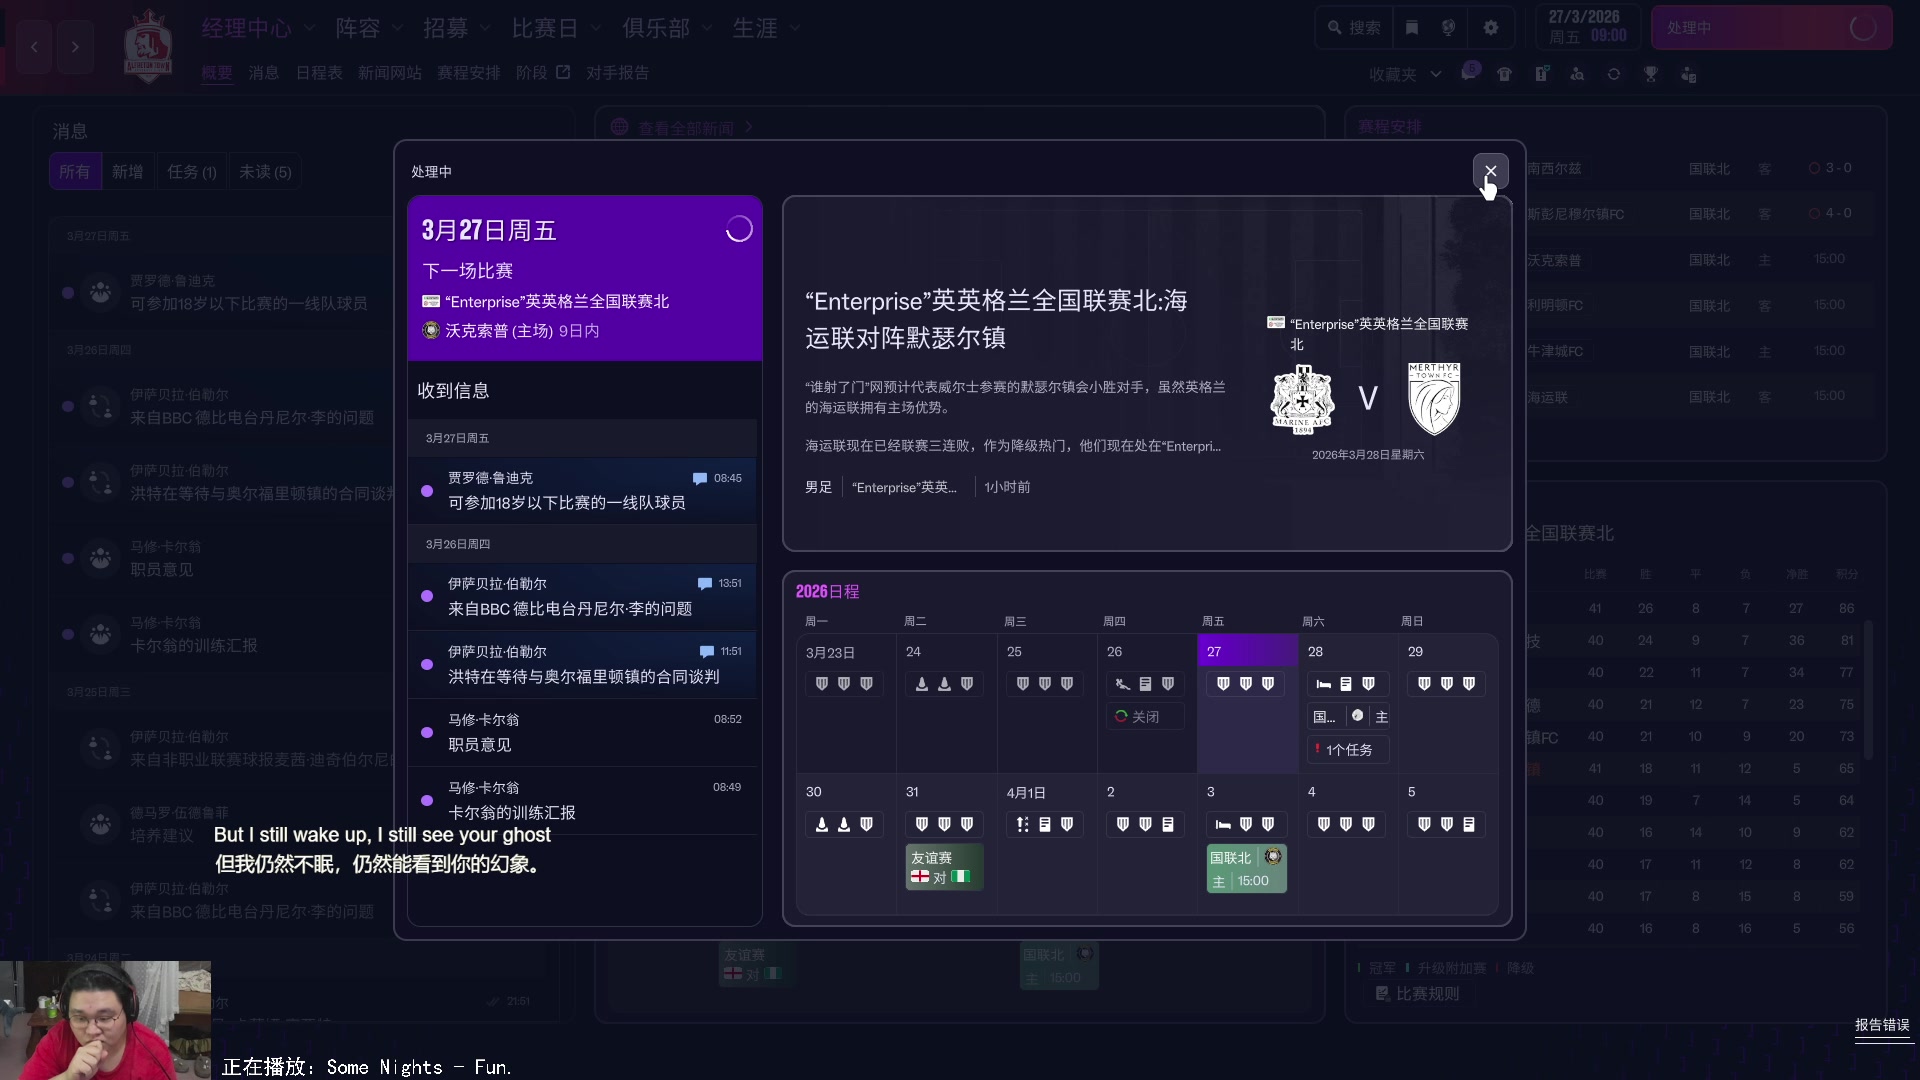Open the 对手报告 tab
This screenshot has width=1920, height=1080.
point(618,72)
